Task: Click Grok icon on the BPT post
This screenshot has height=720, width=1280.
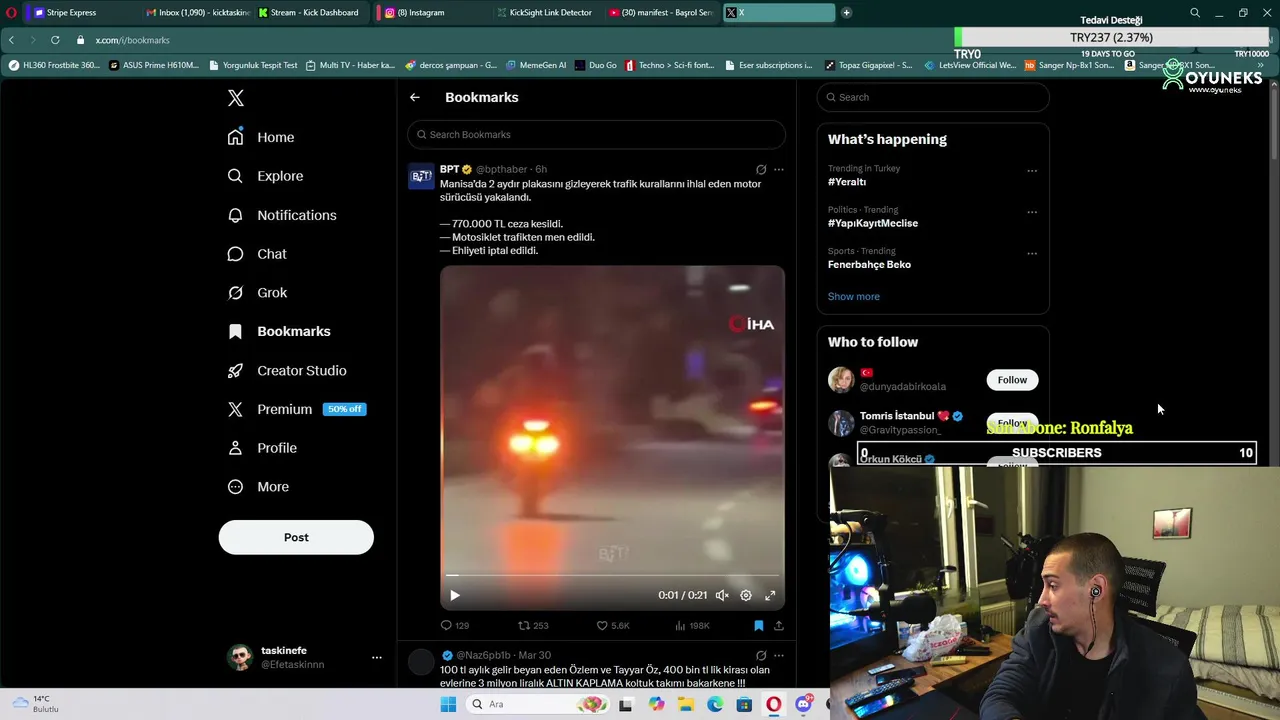Action: pyautogui.click(x=761, y=169)
